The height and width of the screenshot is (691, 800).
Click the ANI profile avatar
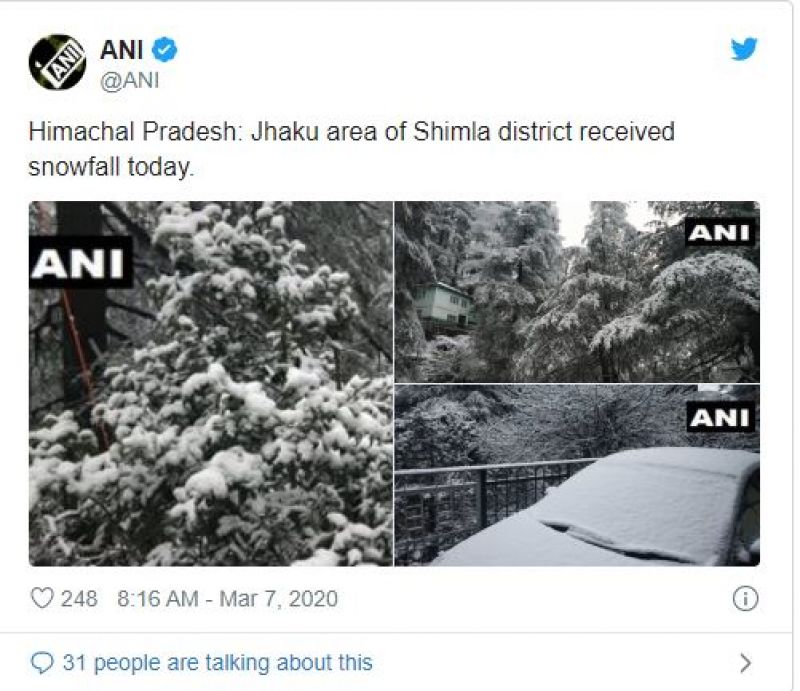[57, 63]
